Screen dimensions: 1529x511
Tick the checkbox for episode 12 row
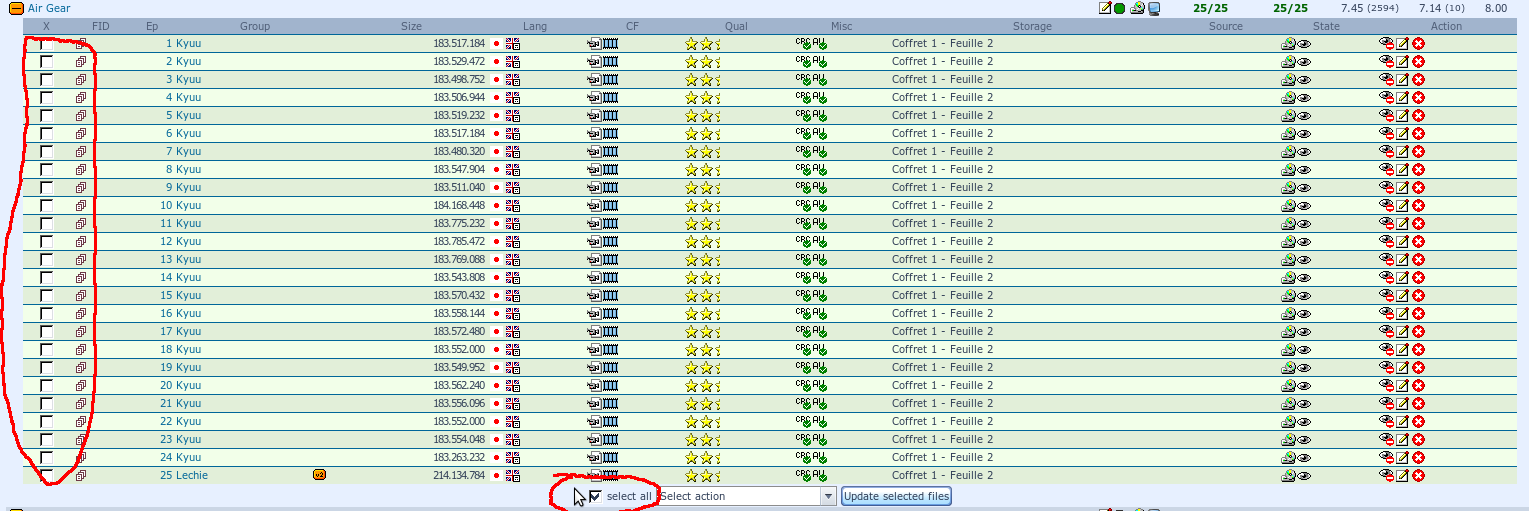[46, 242]
